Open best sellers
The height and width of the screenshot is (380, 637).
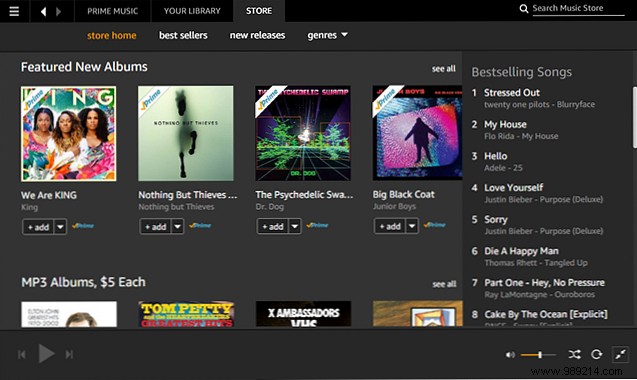click(183, 35)
